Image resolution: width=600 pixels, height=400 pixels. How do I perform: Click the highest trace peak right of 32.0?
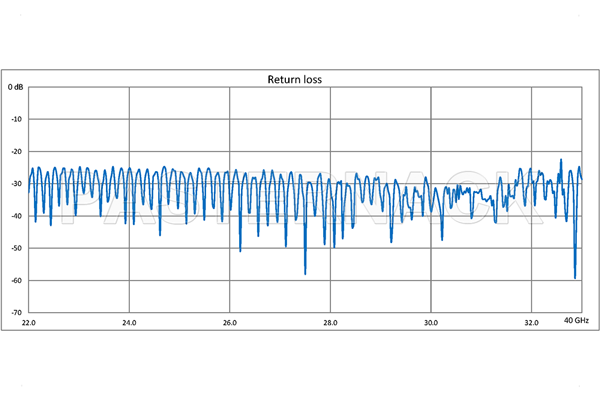561,160
